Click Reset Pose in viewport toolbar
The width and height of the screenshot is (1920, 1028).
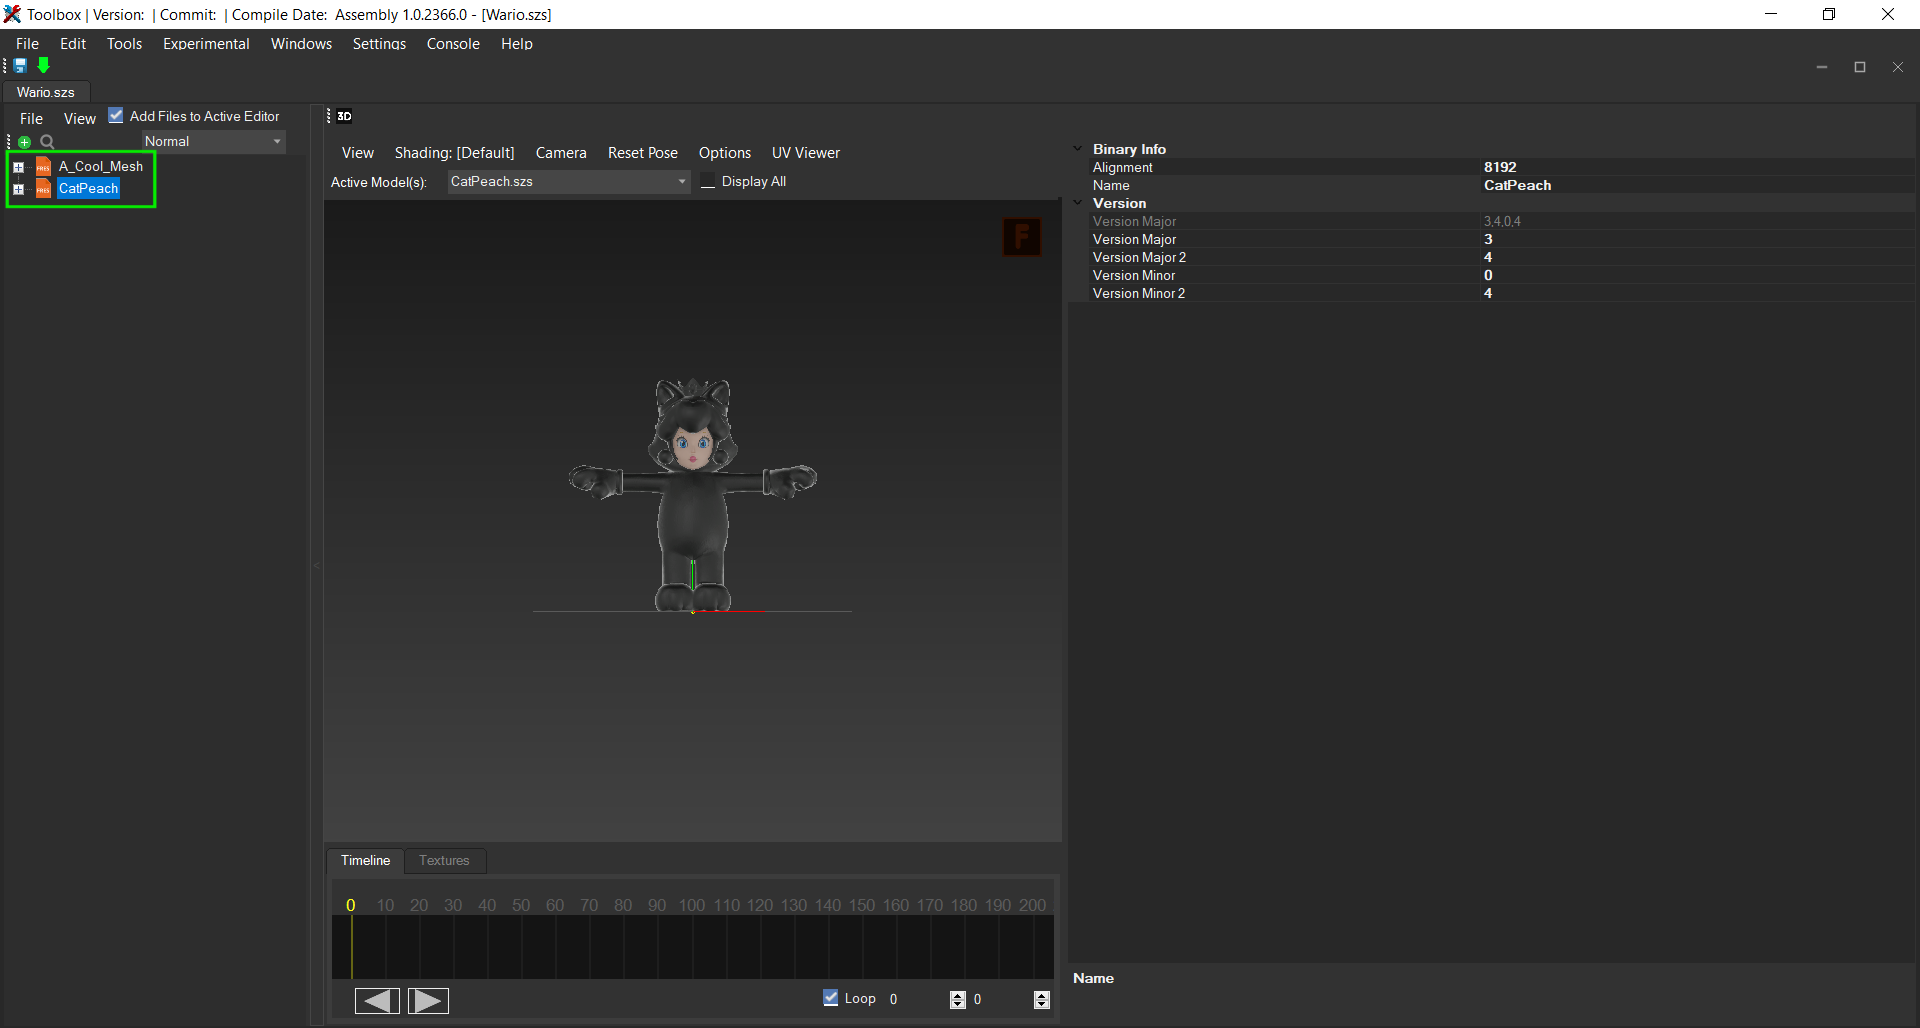coord(642,153)
